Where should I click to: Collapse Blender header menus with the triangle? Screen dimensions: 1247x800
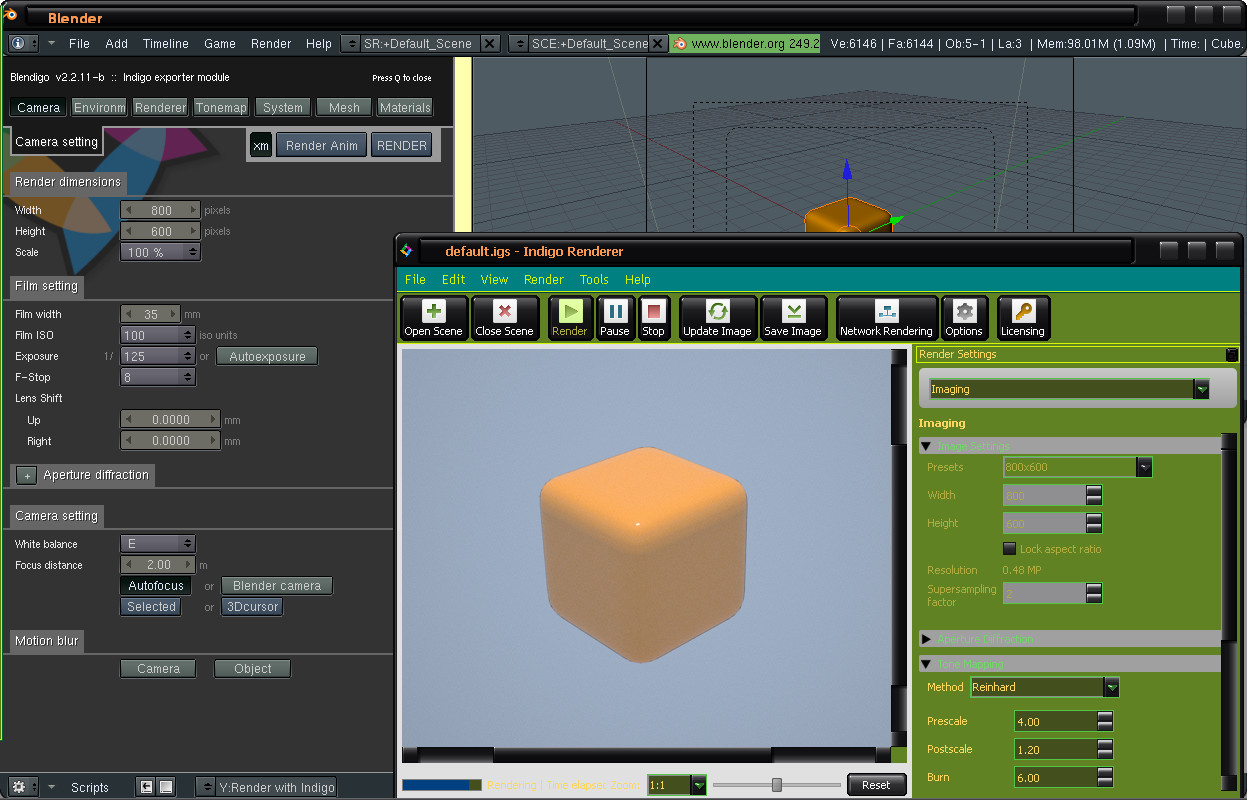[x=52, y=43]
